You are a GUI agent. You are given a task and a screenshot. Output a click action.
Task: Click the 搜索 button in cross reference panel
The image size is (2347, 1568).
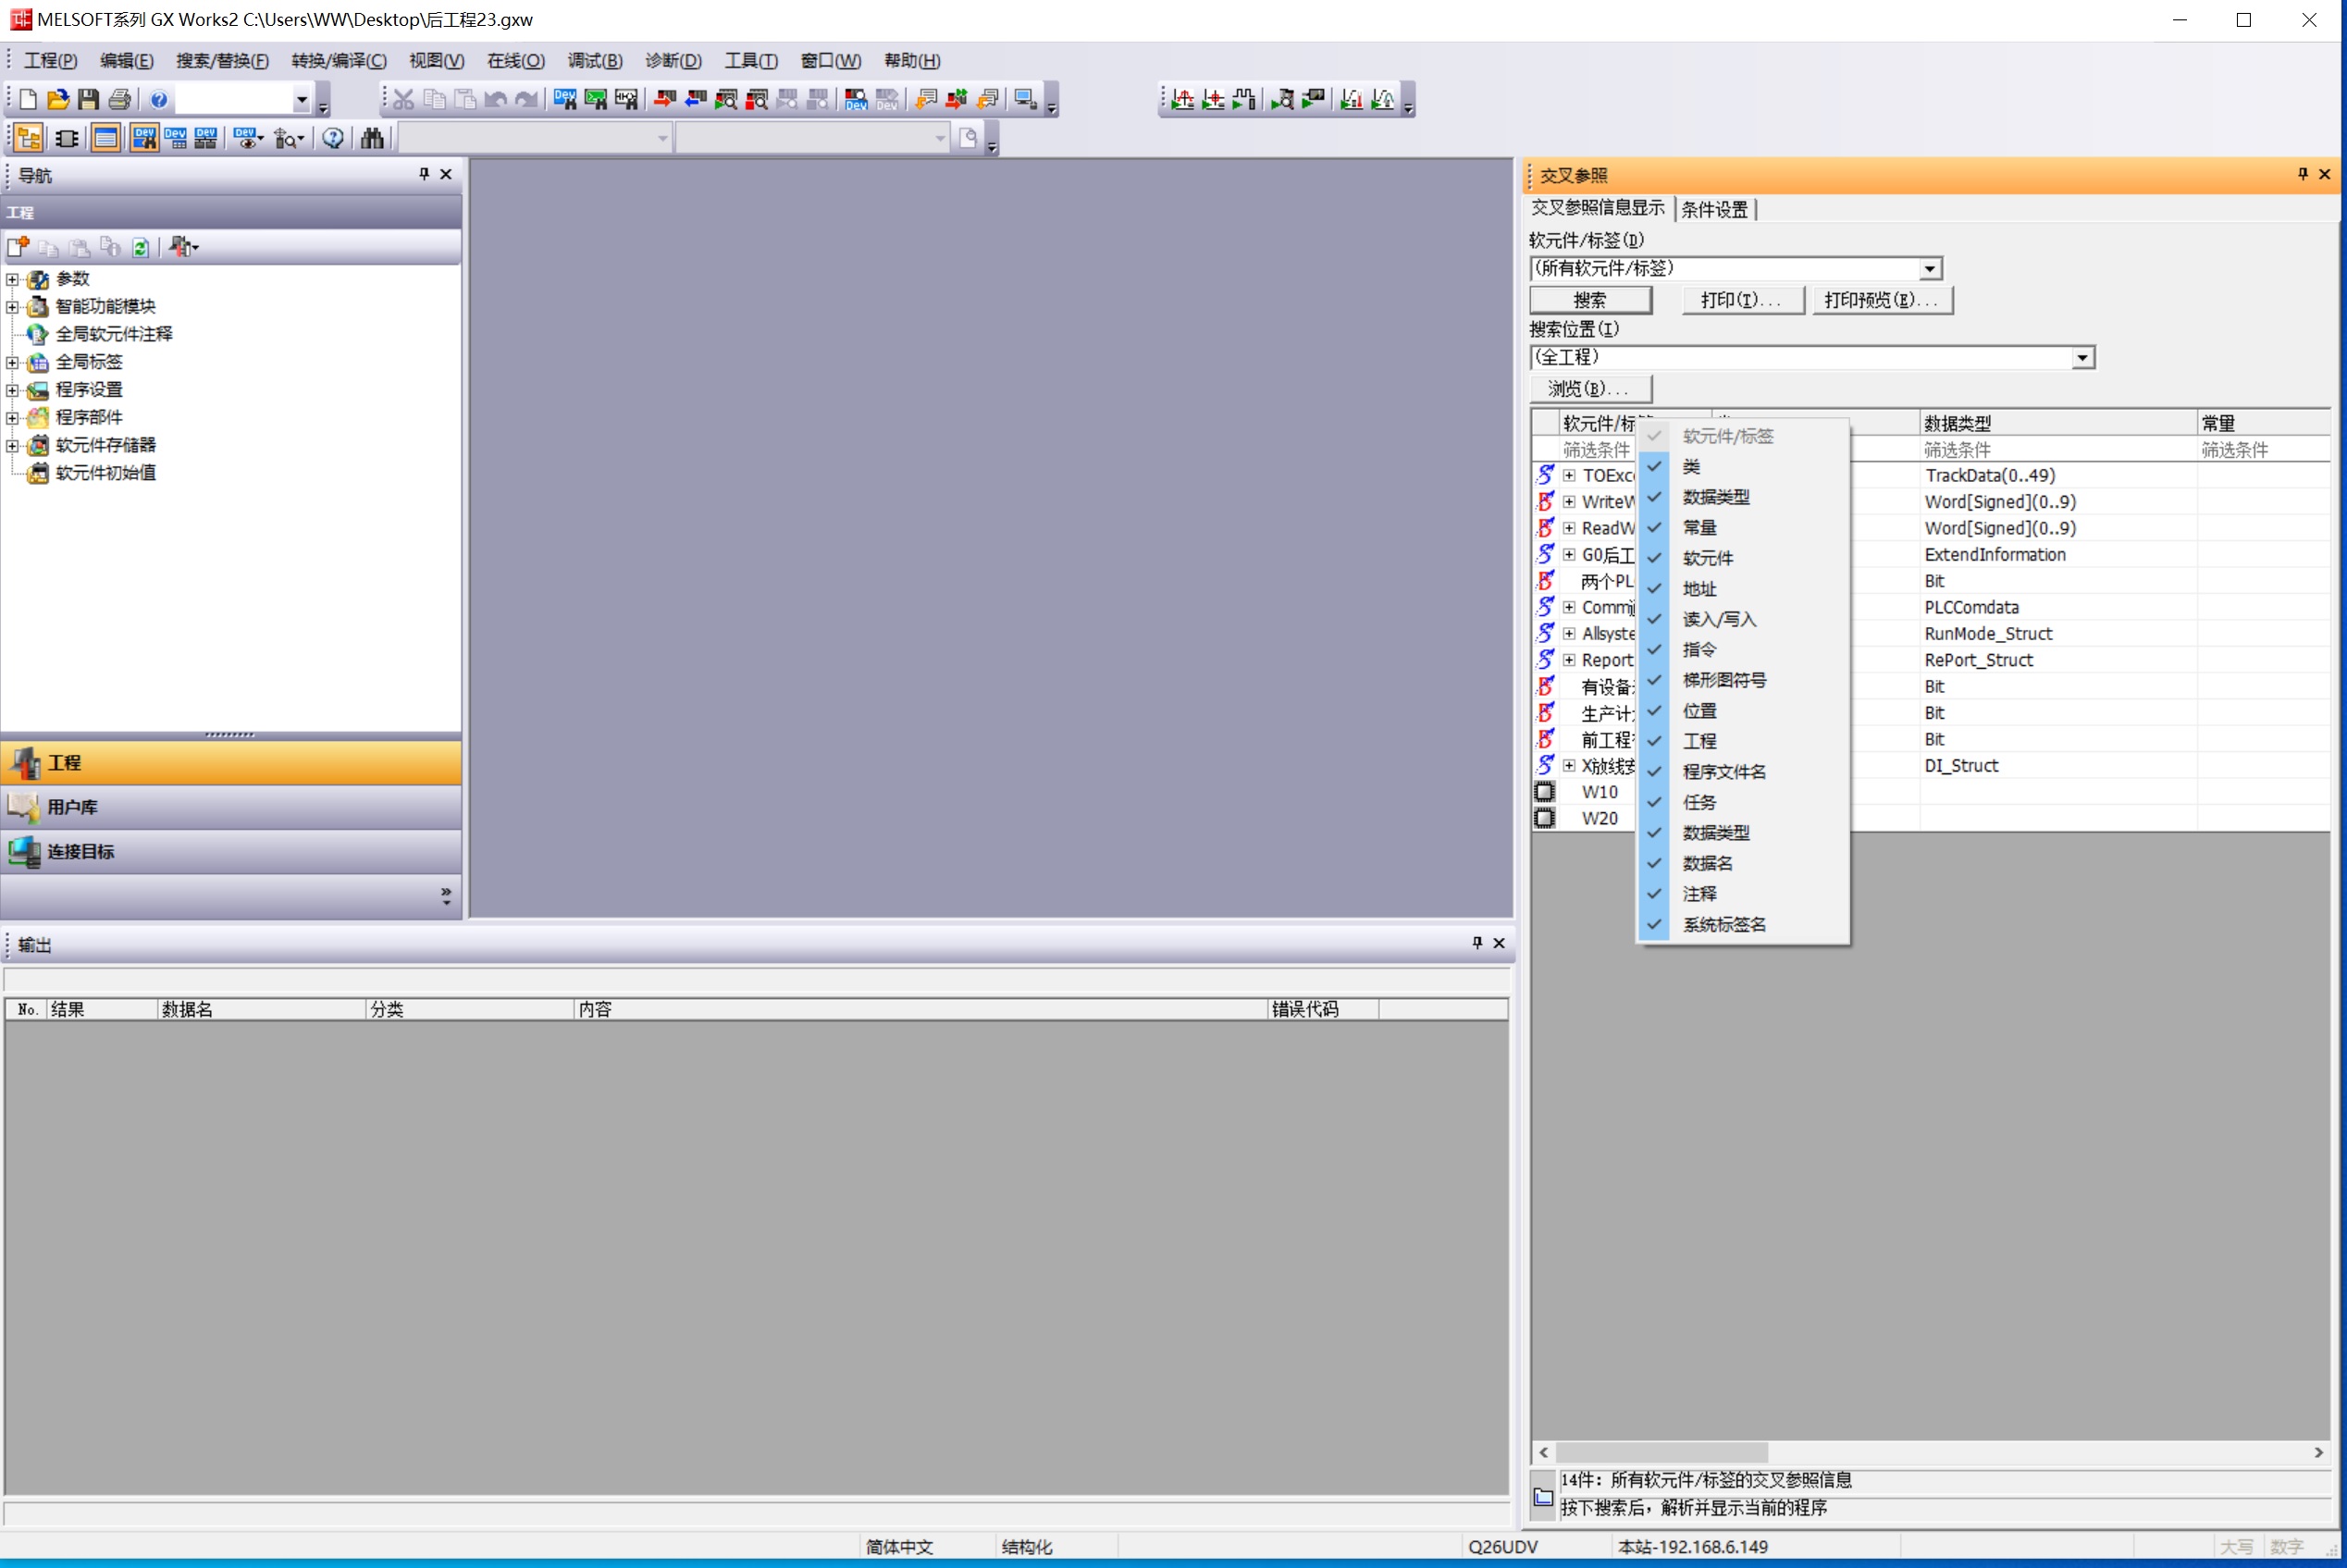[x=1590, y=300]
